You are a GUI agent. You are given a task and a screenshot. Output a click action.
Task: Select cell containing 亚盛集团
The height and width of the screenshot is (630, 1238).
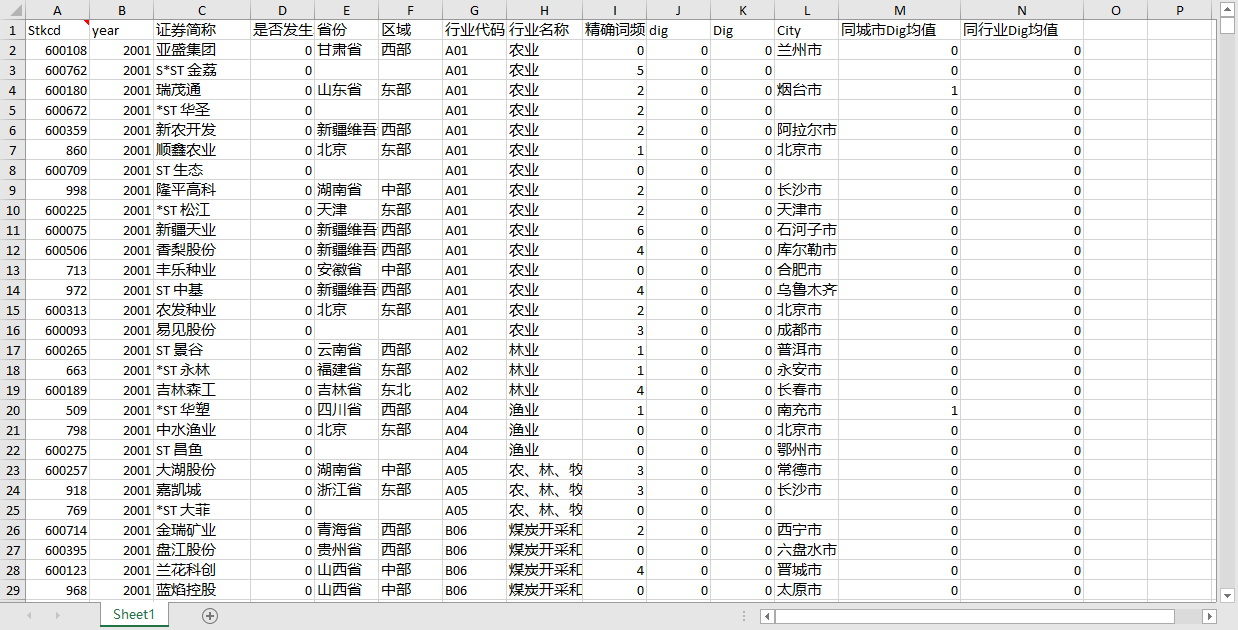pyautogui.click(x=202, y=50)
